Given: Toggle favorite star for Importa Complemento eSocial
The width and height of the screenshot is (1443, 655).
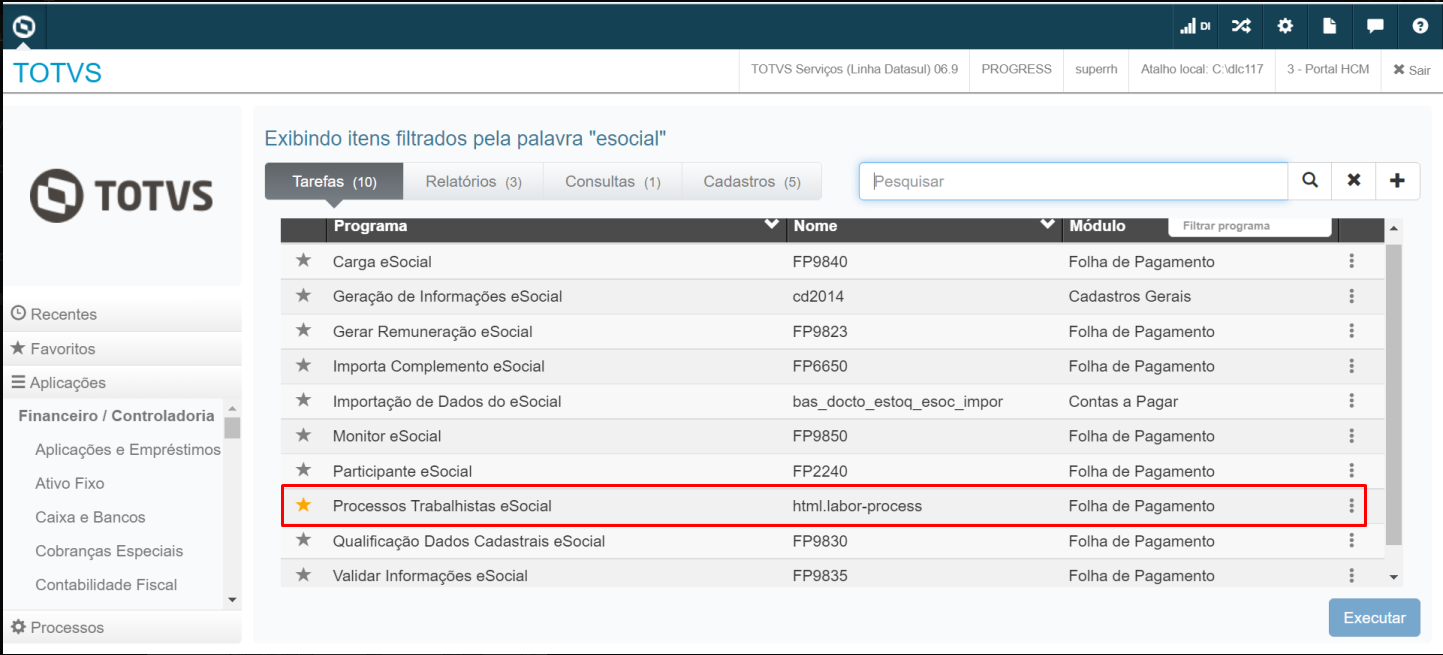Looking at the screenshot, I should pyautogui.click(x=304, y=366).
